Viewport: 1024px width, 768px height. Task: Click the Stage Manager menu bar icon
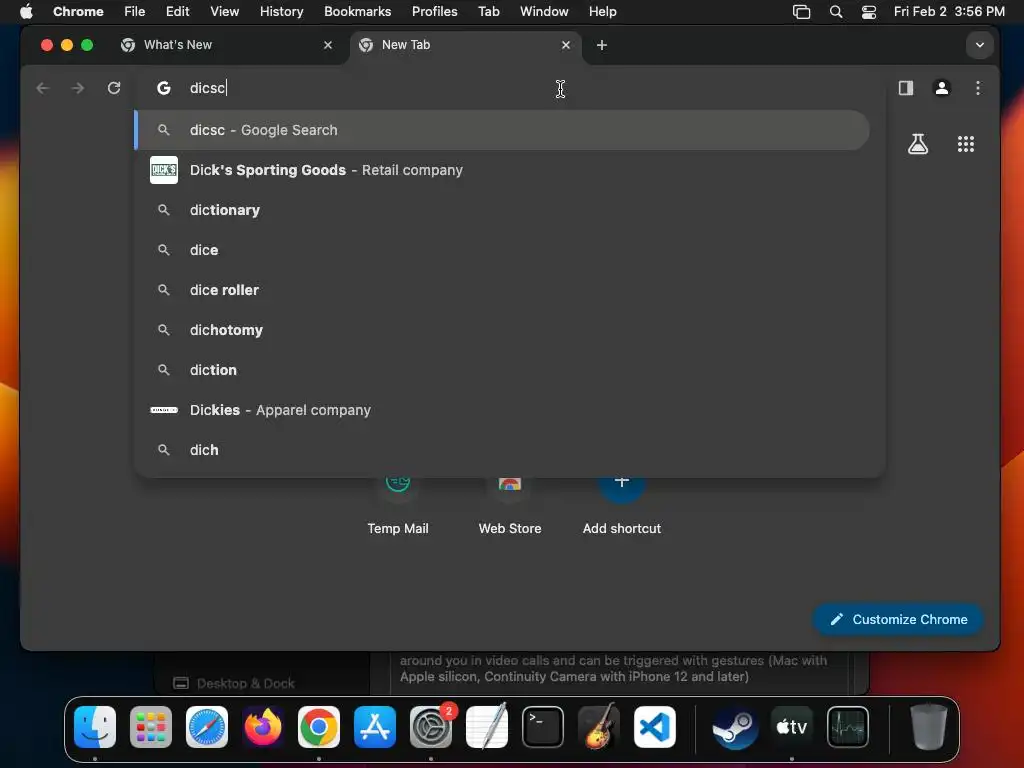(x=801, y=12)
